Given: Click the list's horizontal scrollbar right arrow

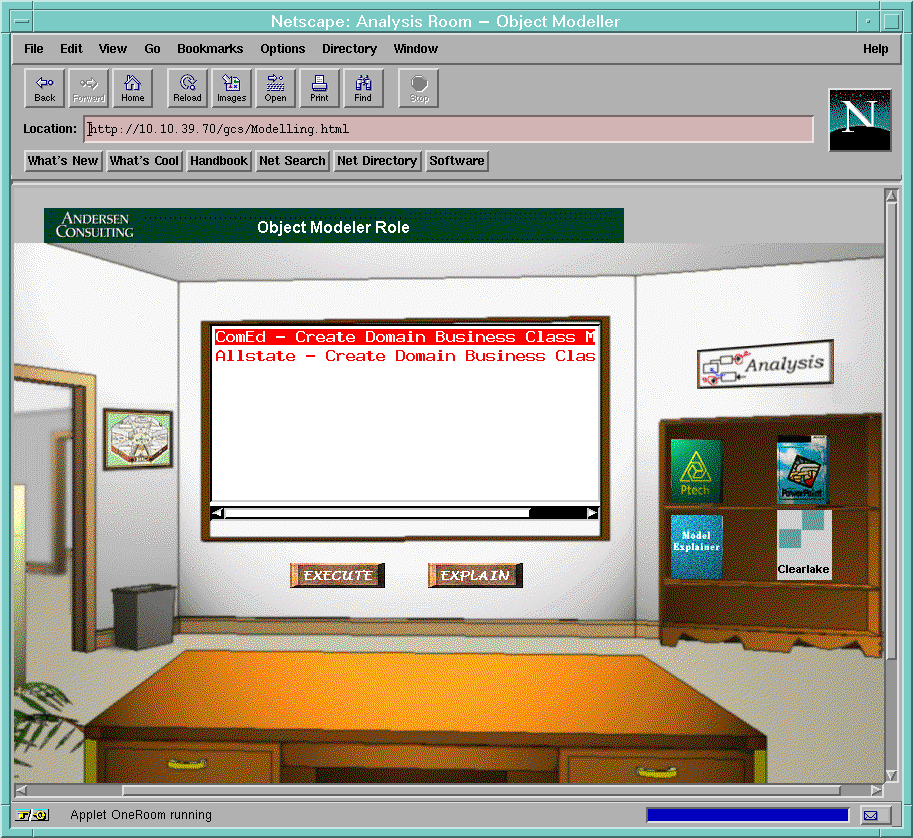Looking at the screenshot, I should click(592, 513).
